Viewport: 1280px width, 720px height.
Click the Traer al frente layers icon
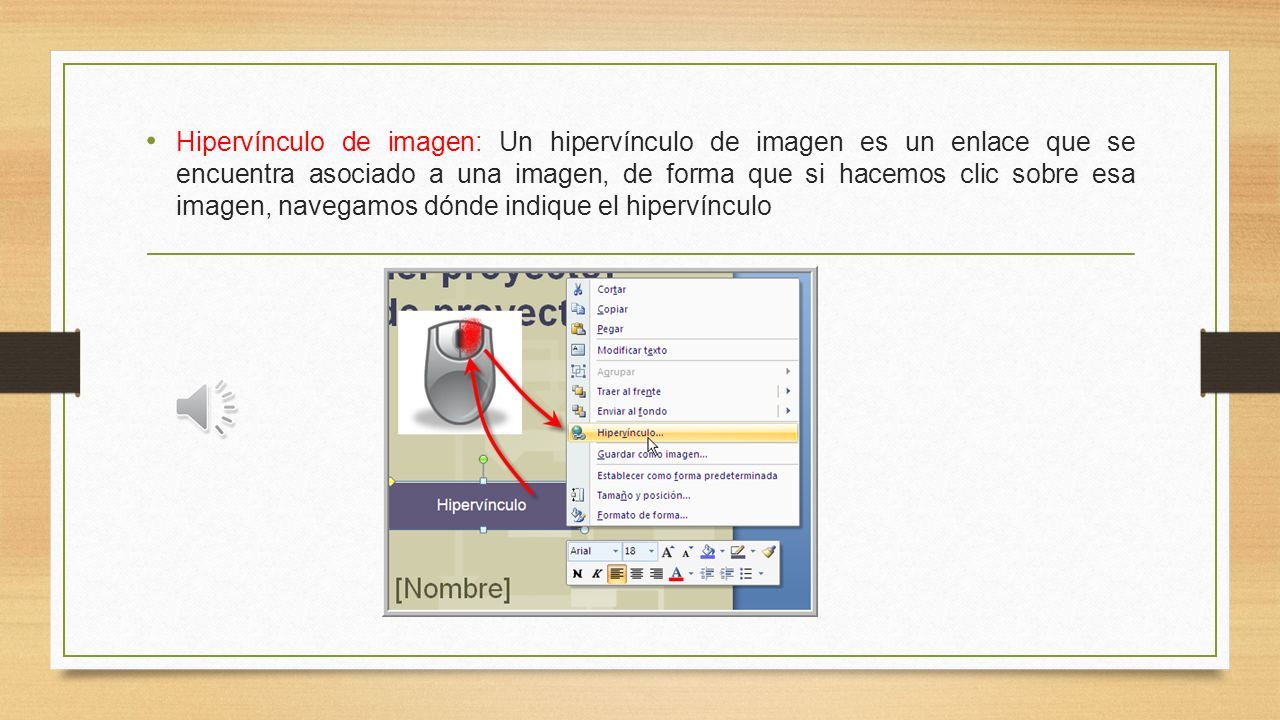coord(578,391)
